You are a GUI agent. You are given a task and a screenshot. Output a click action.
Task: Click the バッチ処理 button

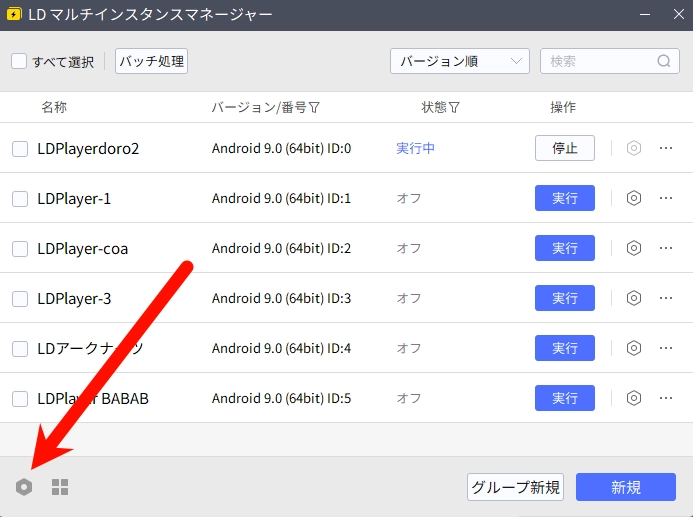point(151,61)
